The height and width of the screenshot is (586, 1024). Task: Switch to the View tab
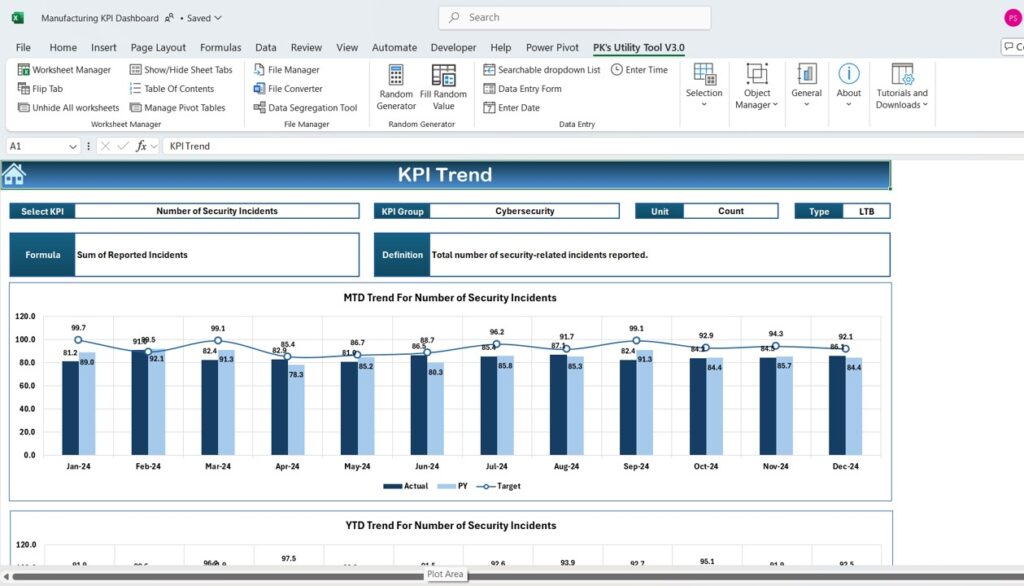347,48
